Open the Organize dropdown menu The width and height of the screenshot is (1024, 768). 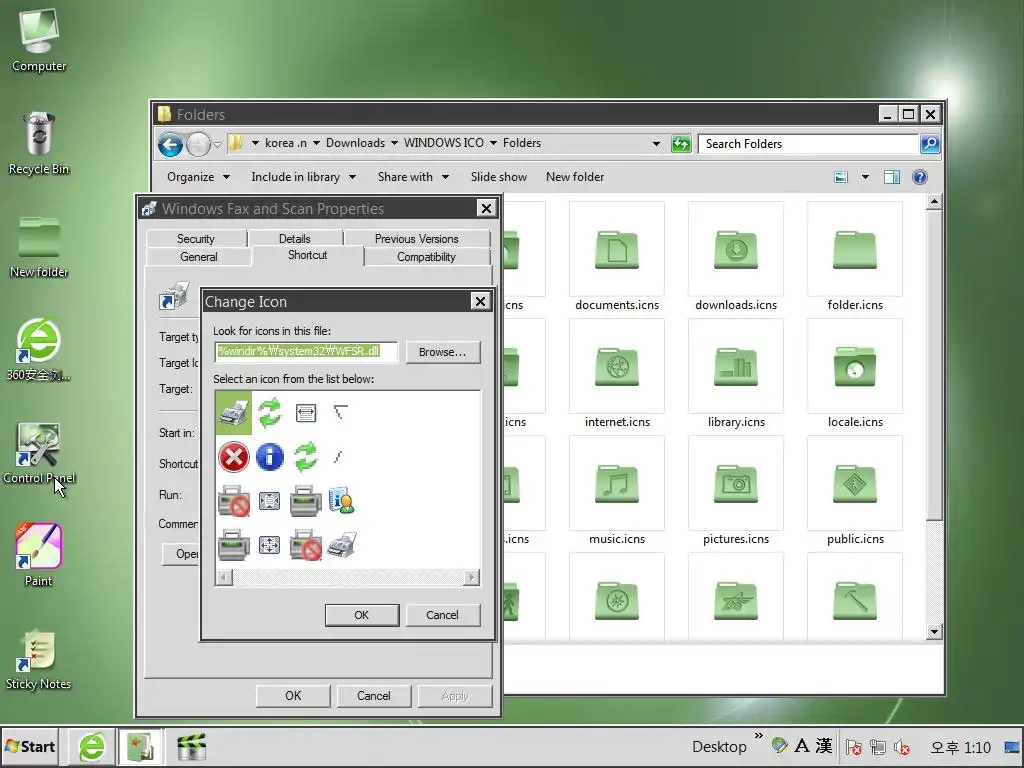[x=199, y=177]
